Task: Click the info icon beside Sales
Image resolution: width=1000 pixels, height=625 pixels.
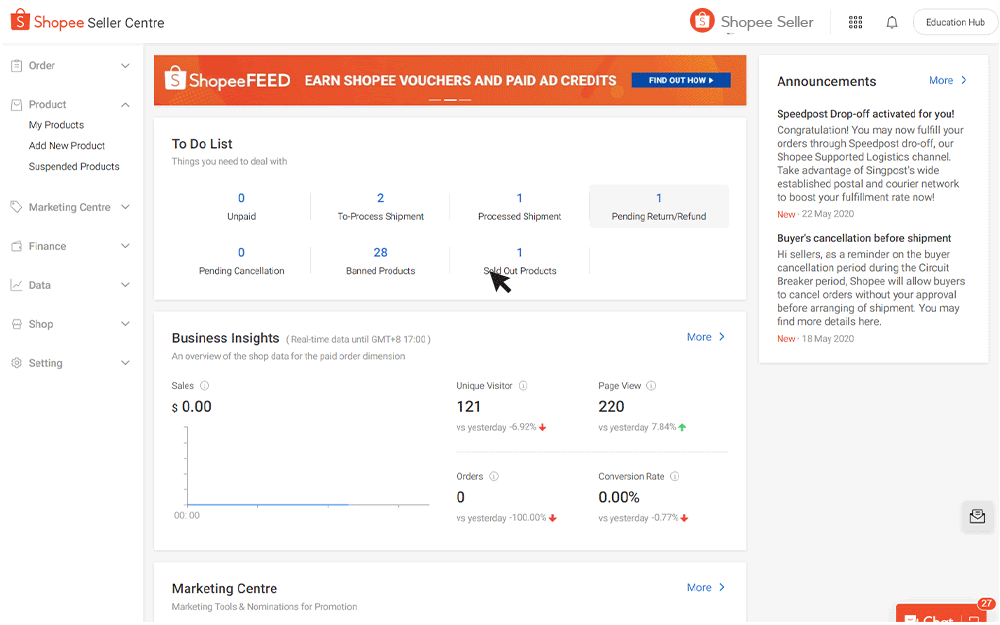Action: (205, 386)
